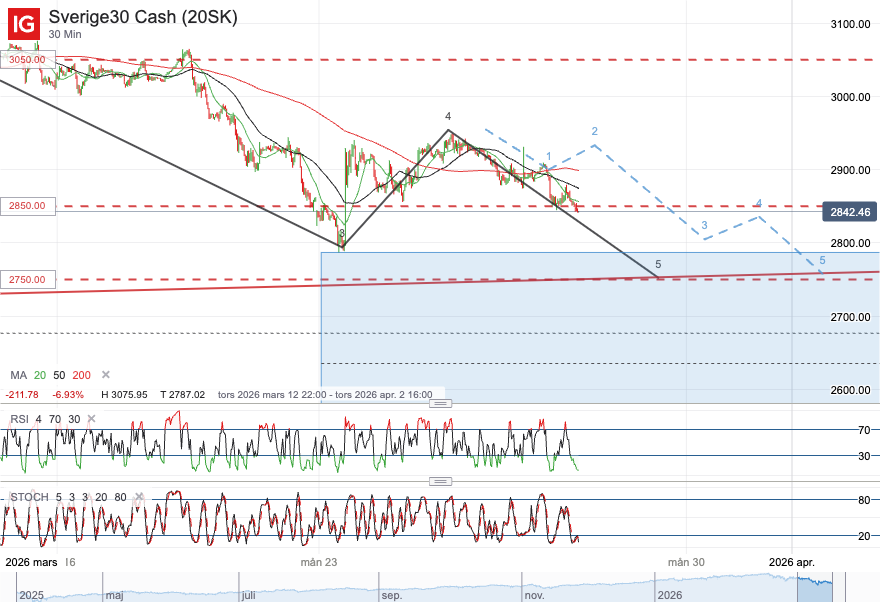This screenshot has height=602, width=880.
Task: Click the 2600.00 price axis label
Action: [x=850, y=390]
